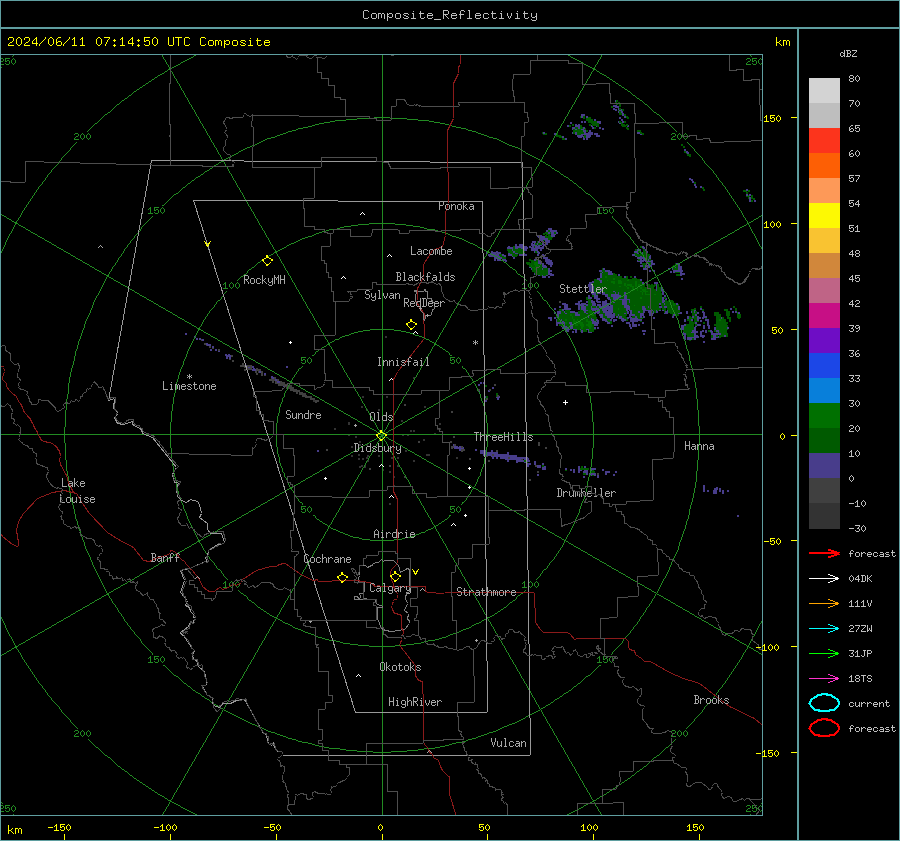Click the Banff label on the map

click(165, 558)
